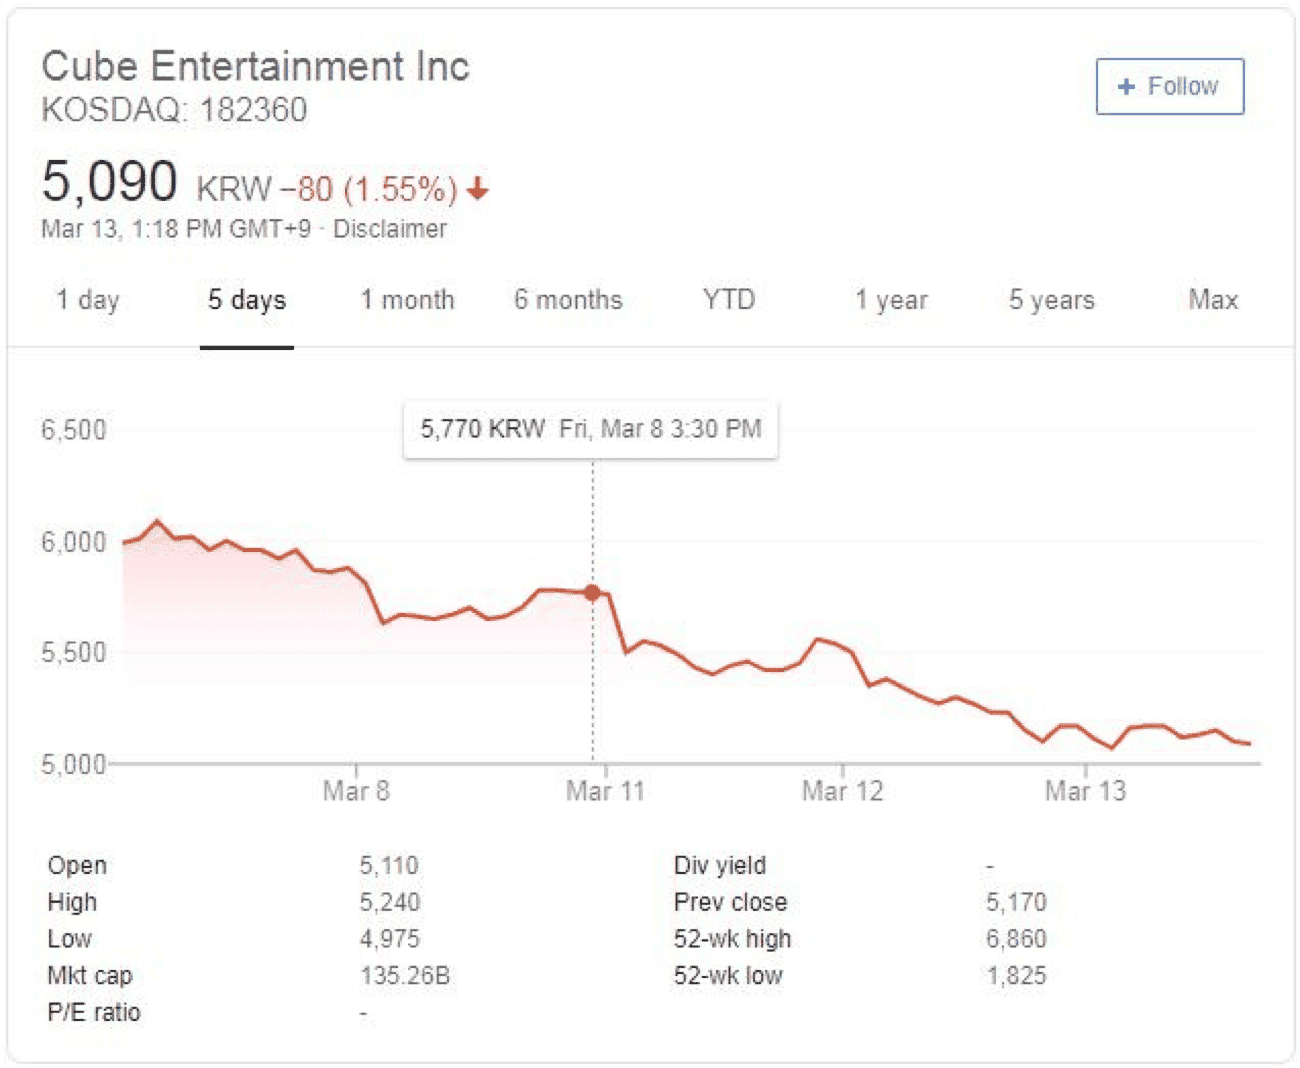Open the YTD chart view

(729, 300)
